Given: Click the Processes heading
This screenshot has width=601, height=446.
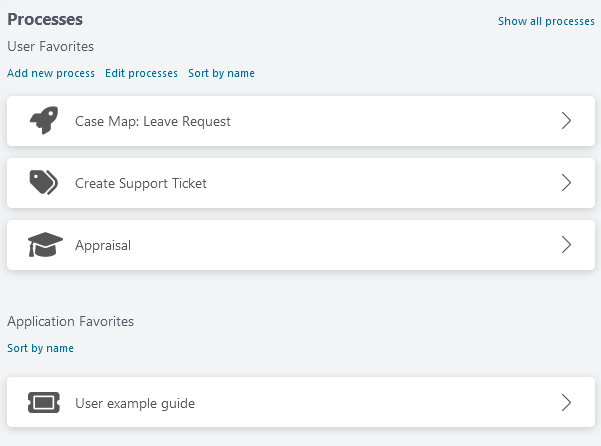Looking at the screenshot, I should coord(45,19).
